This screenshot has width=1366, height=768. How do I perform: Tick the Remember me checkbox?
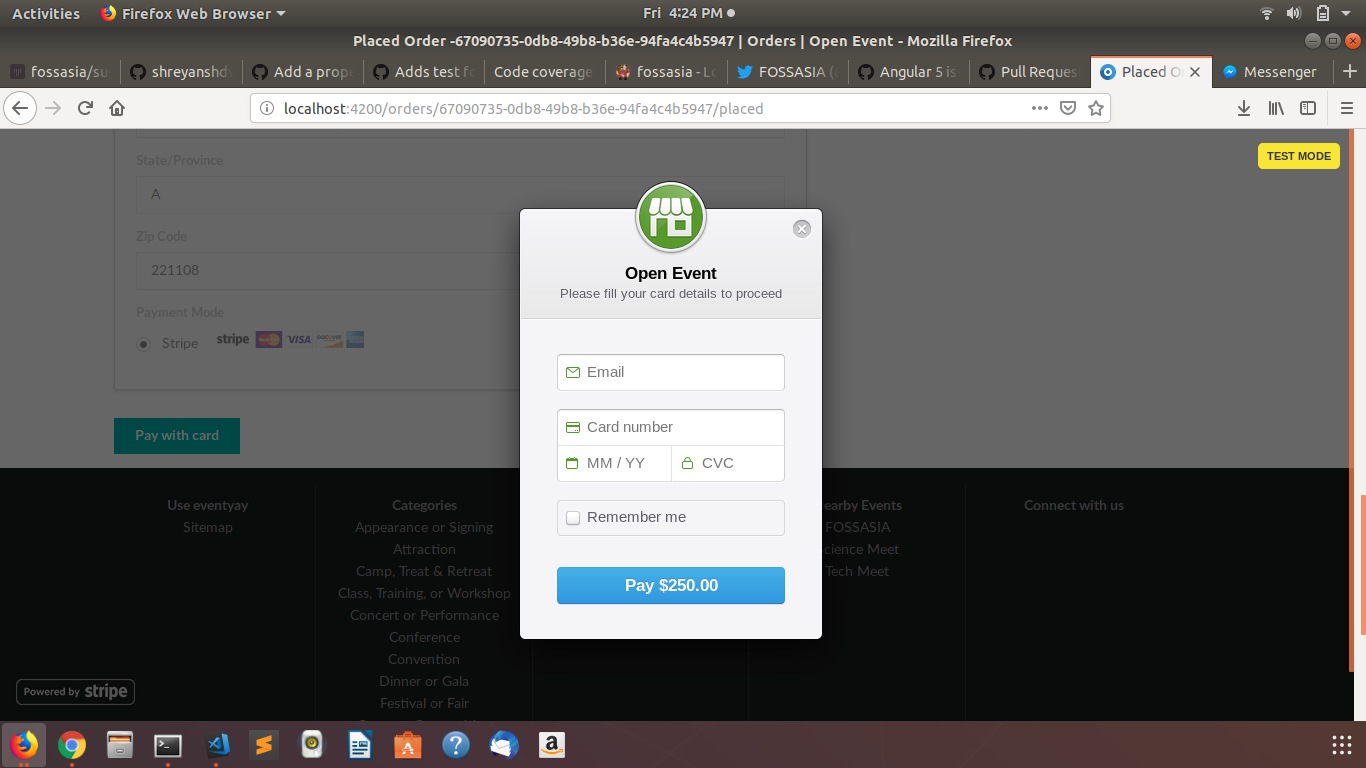pos(573,518)
